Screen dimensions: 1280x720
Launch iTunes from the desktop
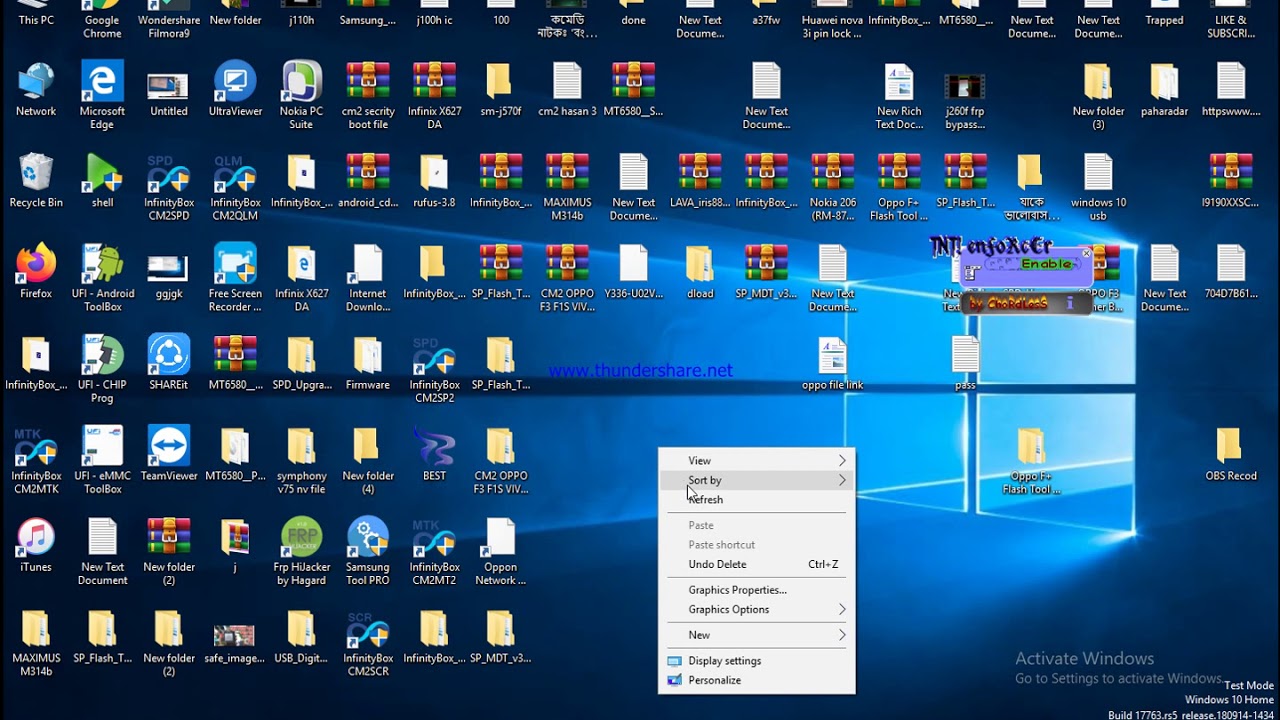[x=36, y=537]
